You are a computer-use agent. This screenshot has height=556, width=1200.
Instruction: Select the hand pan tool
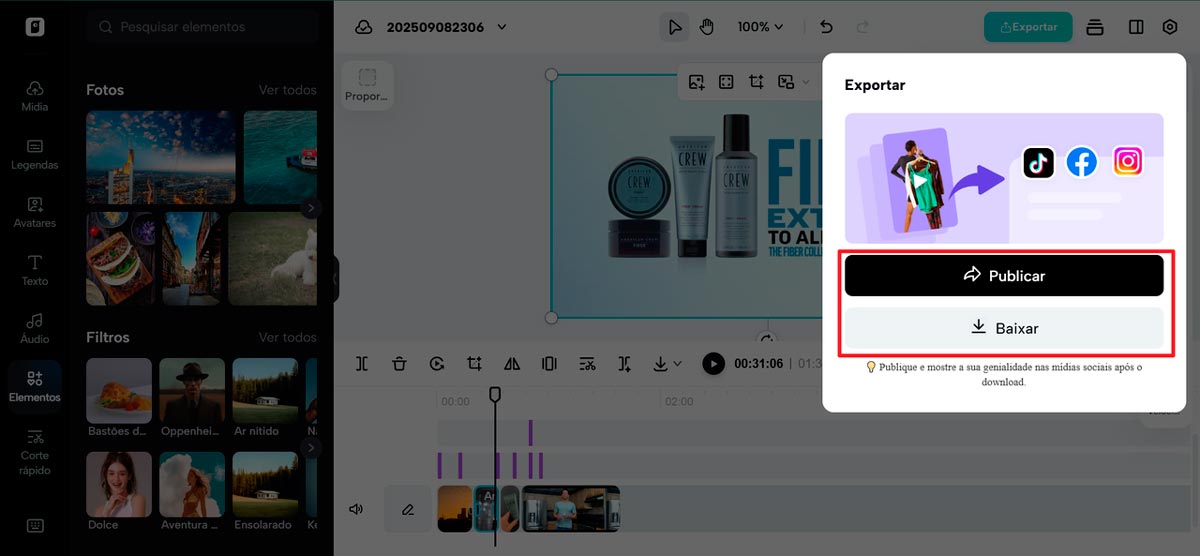point(706,27)
